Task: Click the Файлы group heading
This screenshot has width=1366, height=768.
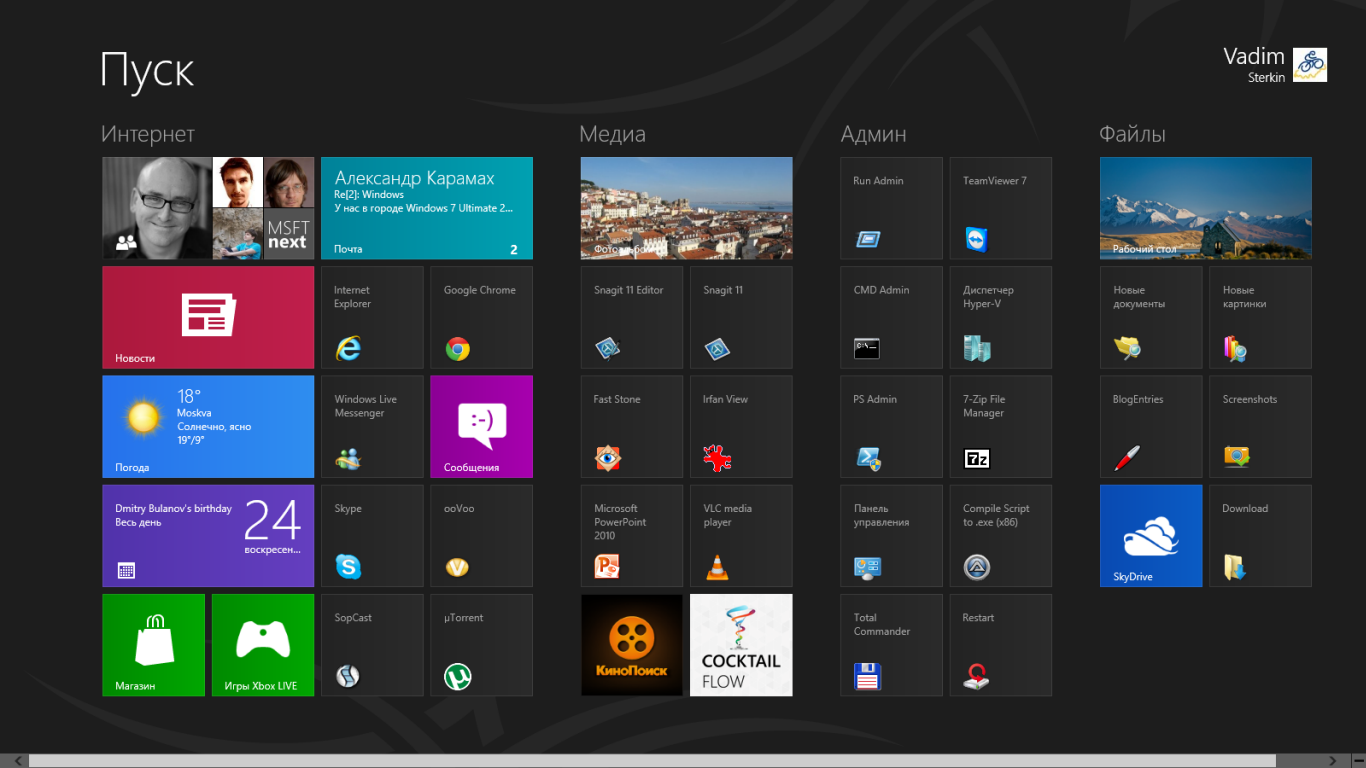Action: click(1132, 134)
